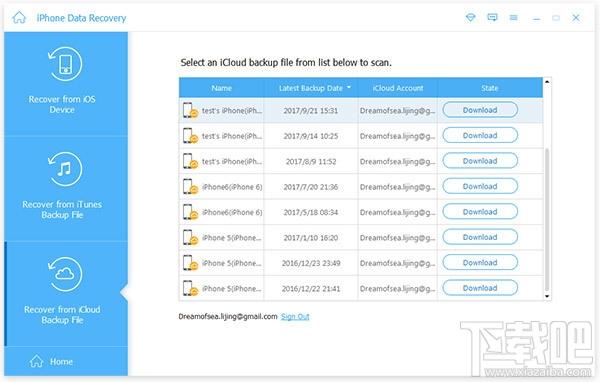Screen dimensions: 600x382
Task: Select Recover from iOS Device mode
Action: pos(65,84)
